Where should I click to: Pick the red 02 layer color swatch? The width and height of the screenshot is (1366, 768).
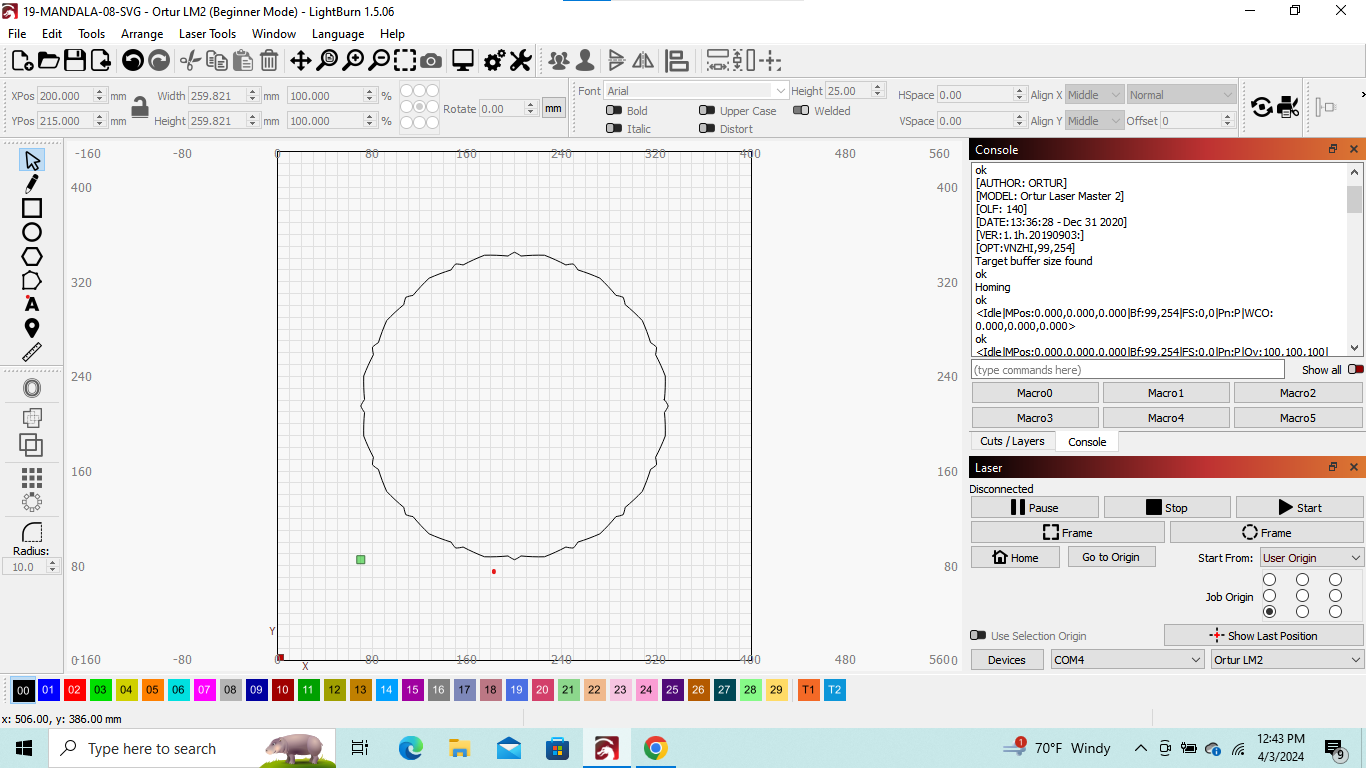(x=75, y=690)
